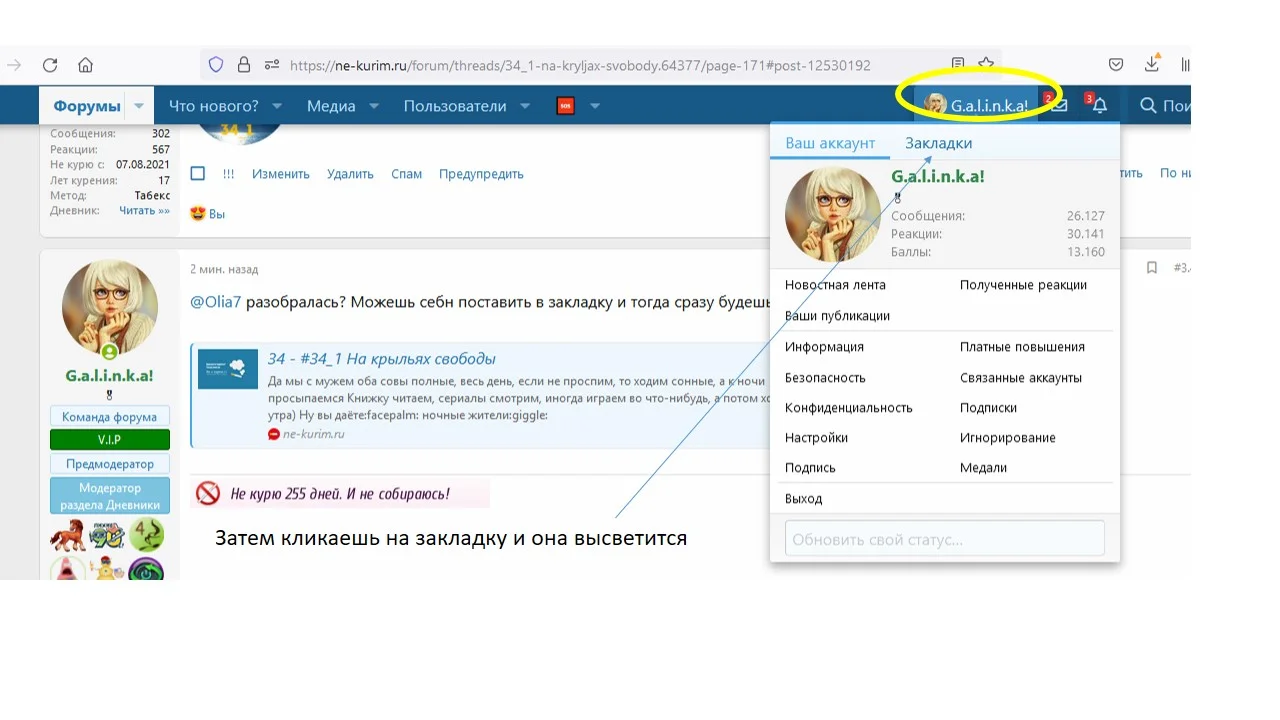Open browser downloads arrow icon
Viewport: 1280px width, 720px height.
(1151, 63)
